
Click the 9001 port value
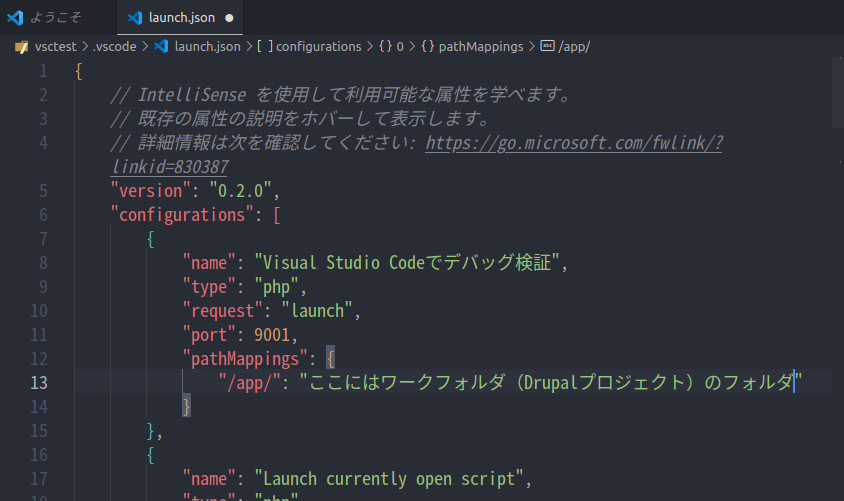coord(272,335)
